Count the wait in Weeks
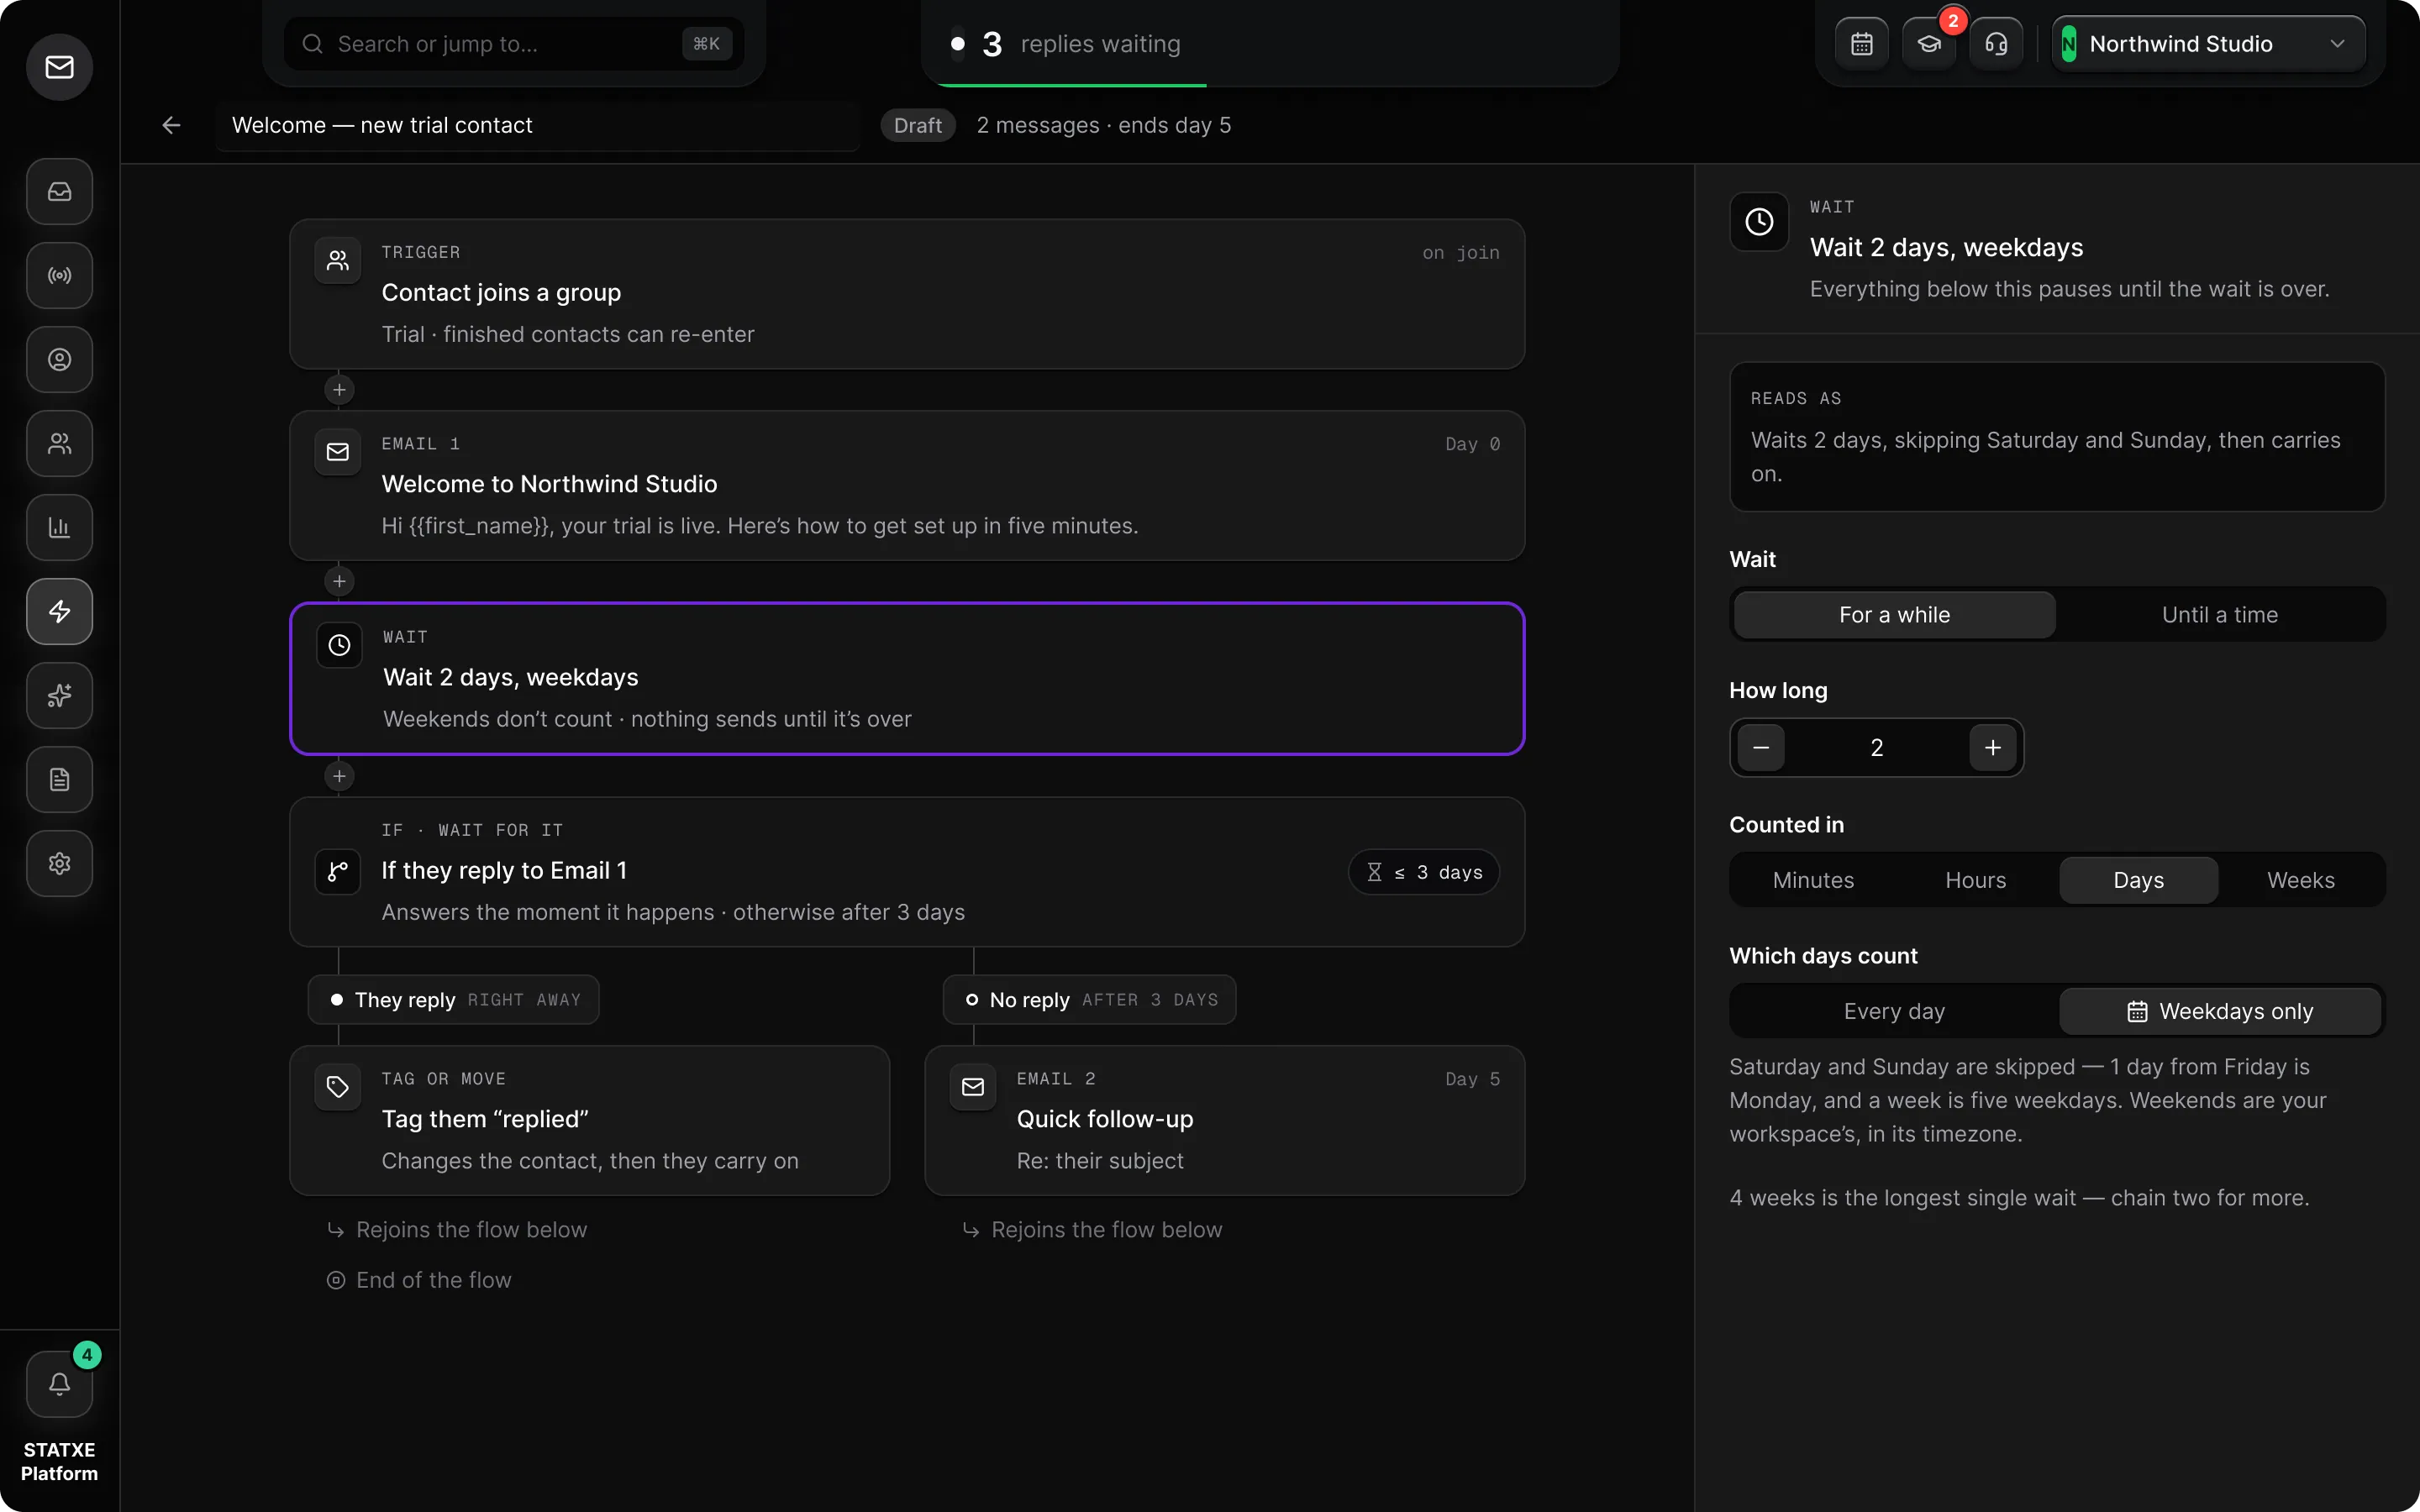Screen dimensions: 2420x1512 point(2300,880)
